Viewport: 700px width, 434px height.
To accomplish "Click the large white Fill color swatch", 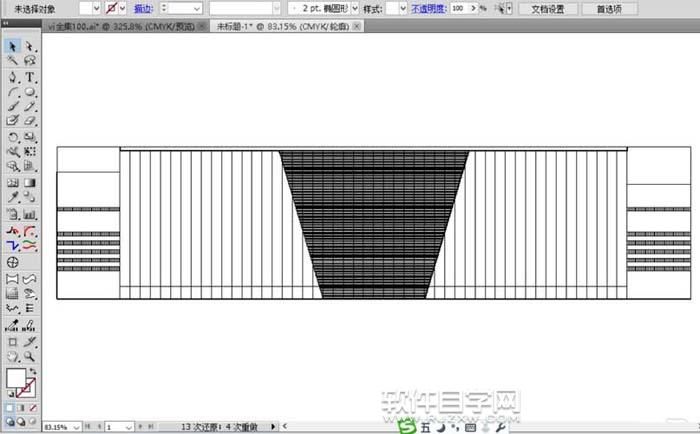I will [15, 379].
